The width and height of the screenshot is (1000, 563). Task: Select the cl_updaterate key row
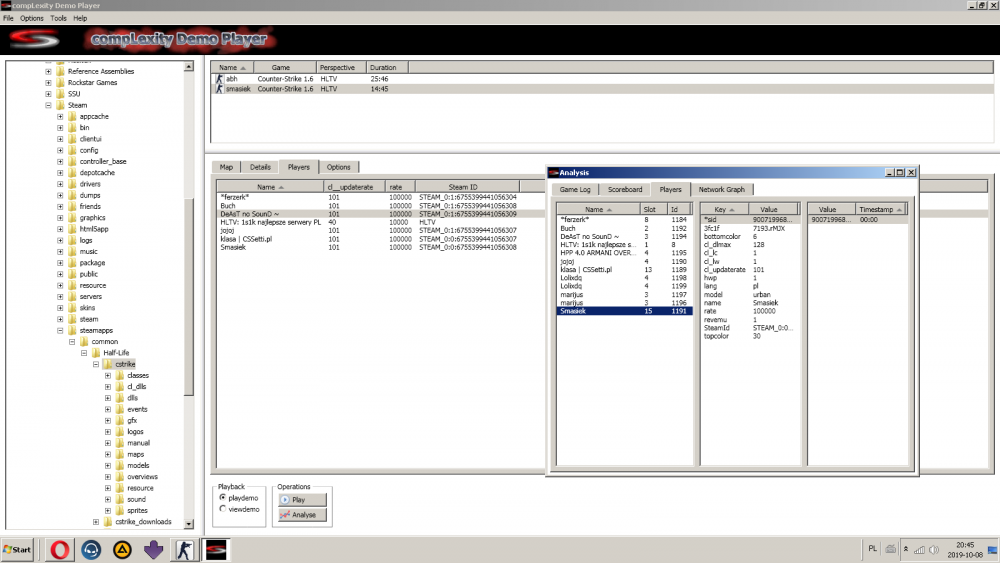pyautogui.click(x=750, y=270)
